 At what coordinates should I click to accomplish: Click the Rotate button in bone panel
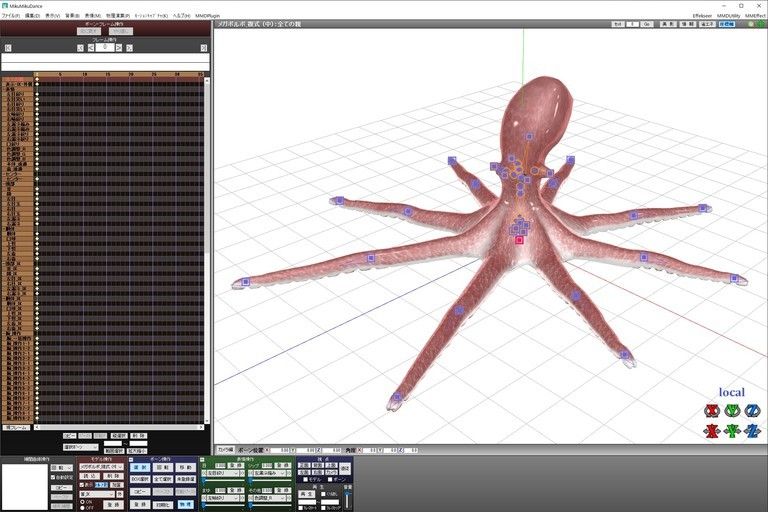tap(163, 467)
